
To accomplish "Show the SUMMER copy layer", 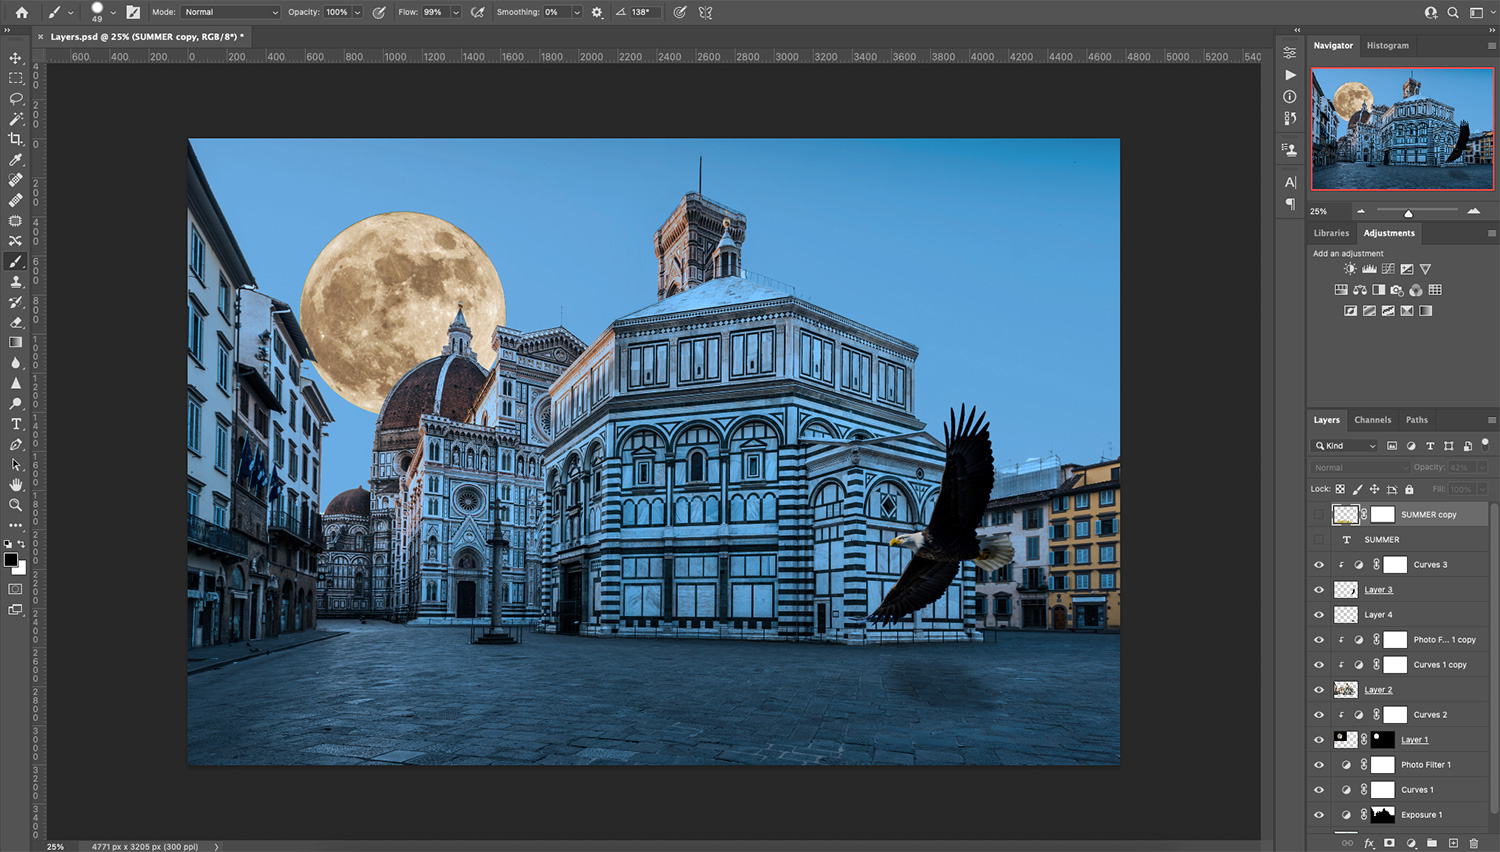I will (x=1318, y=514).
